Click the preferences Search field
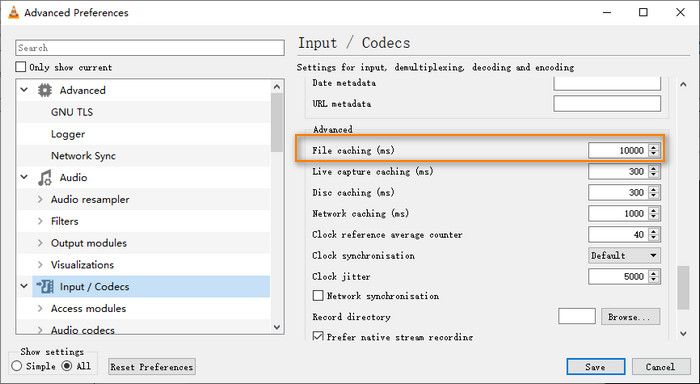The image size is (700, 384). (150, 48)
